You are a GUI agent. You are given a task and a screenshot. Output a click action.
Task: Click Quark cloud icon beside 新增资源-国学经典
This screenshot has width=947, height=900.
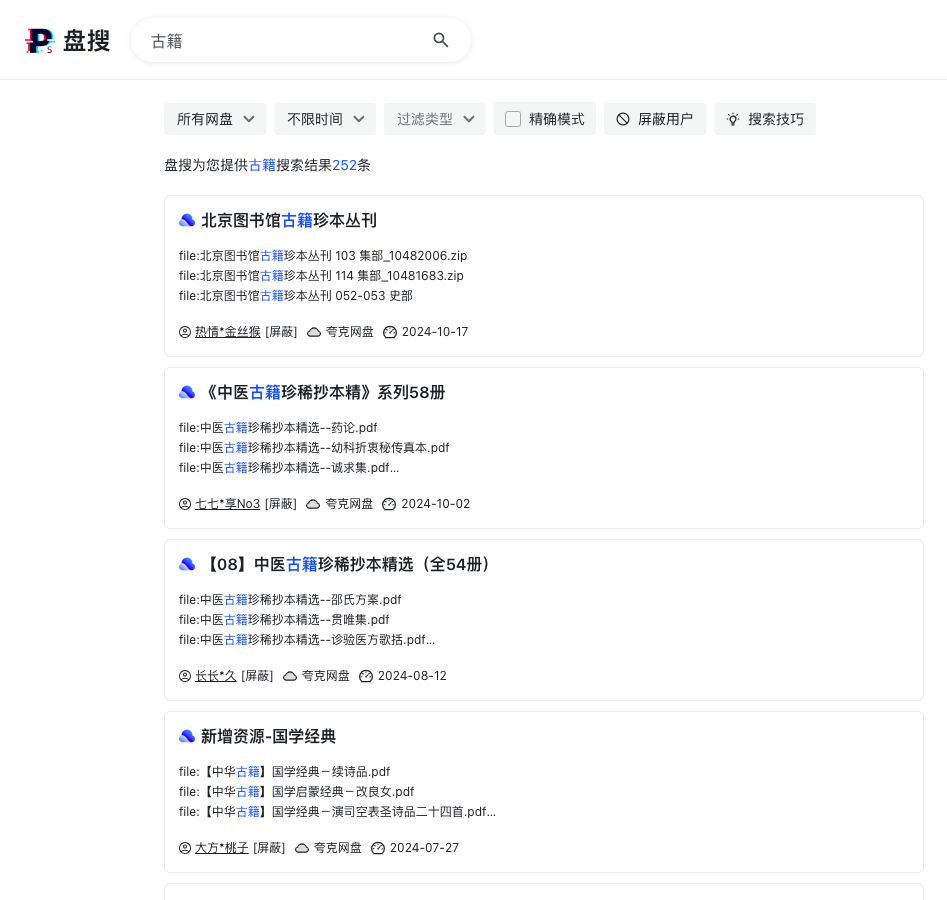tap(187, 736)
